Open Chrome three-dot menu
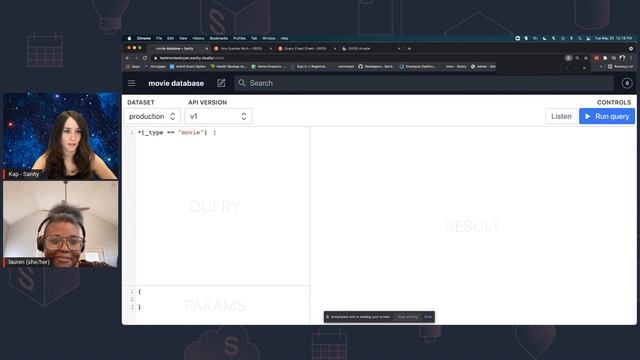The height and width of the screenshot is (360, 640). point(631,58)
